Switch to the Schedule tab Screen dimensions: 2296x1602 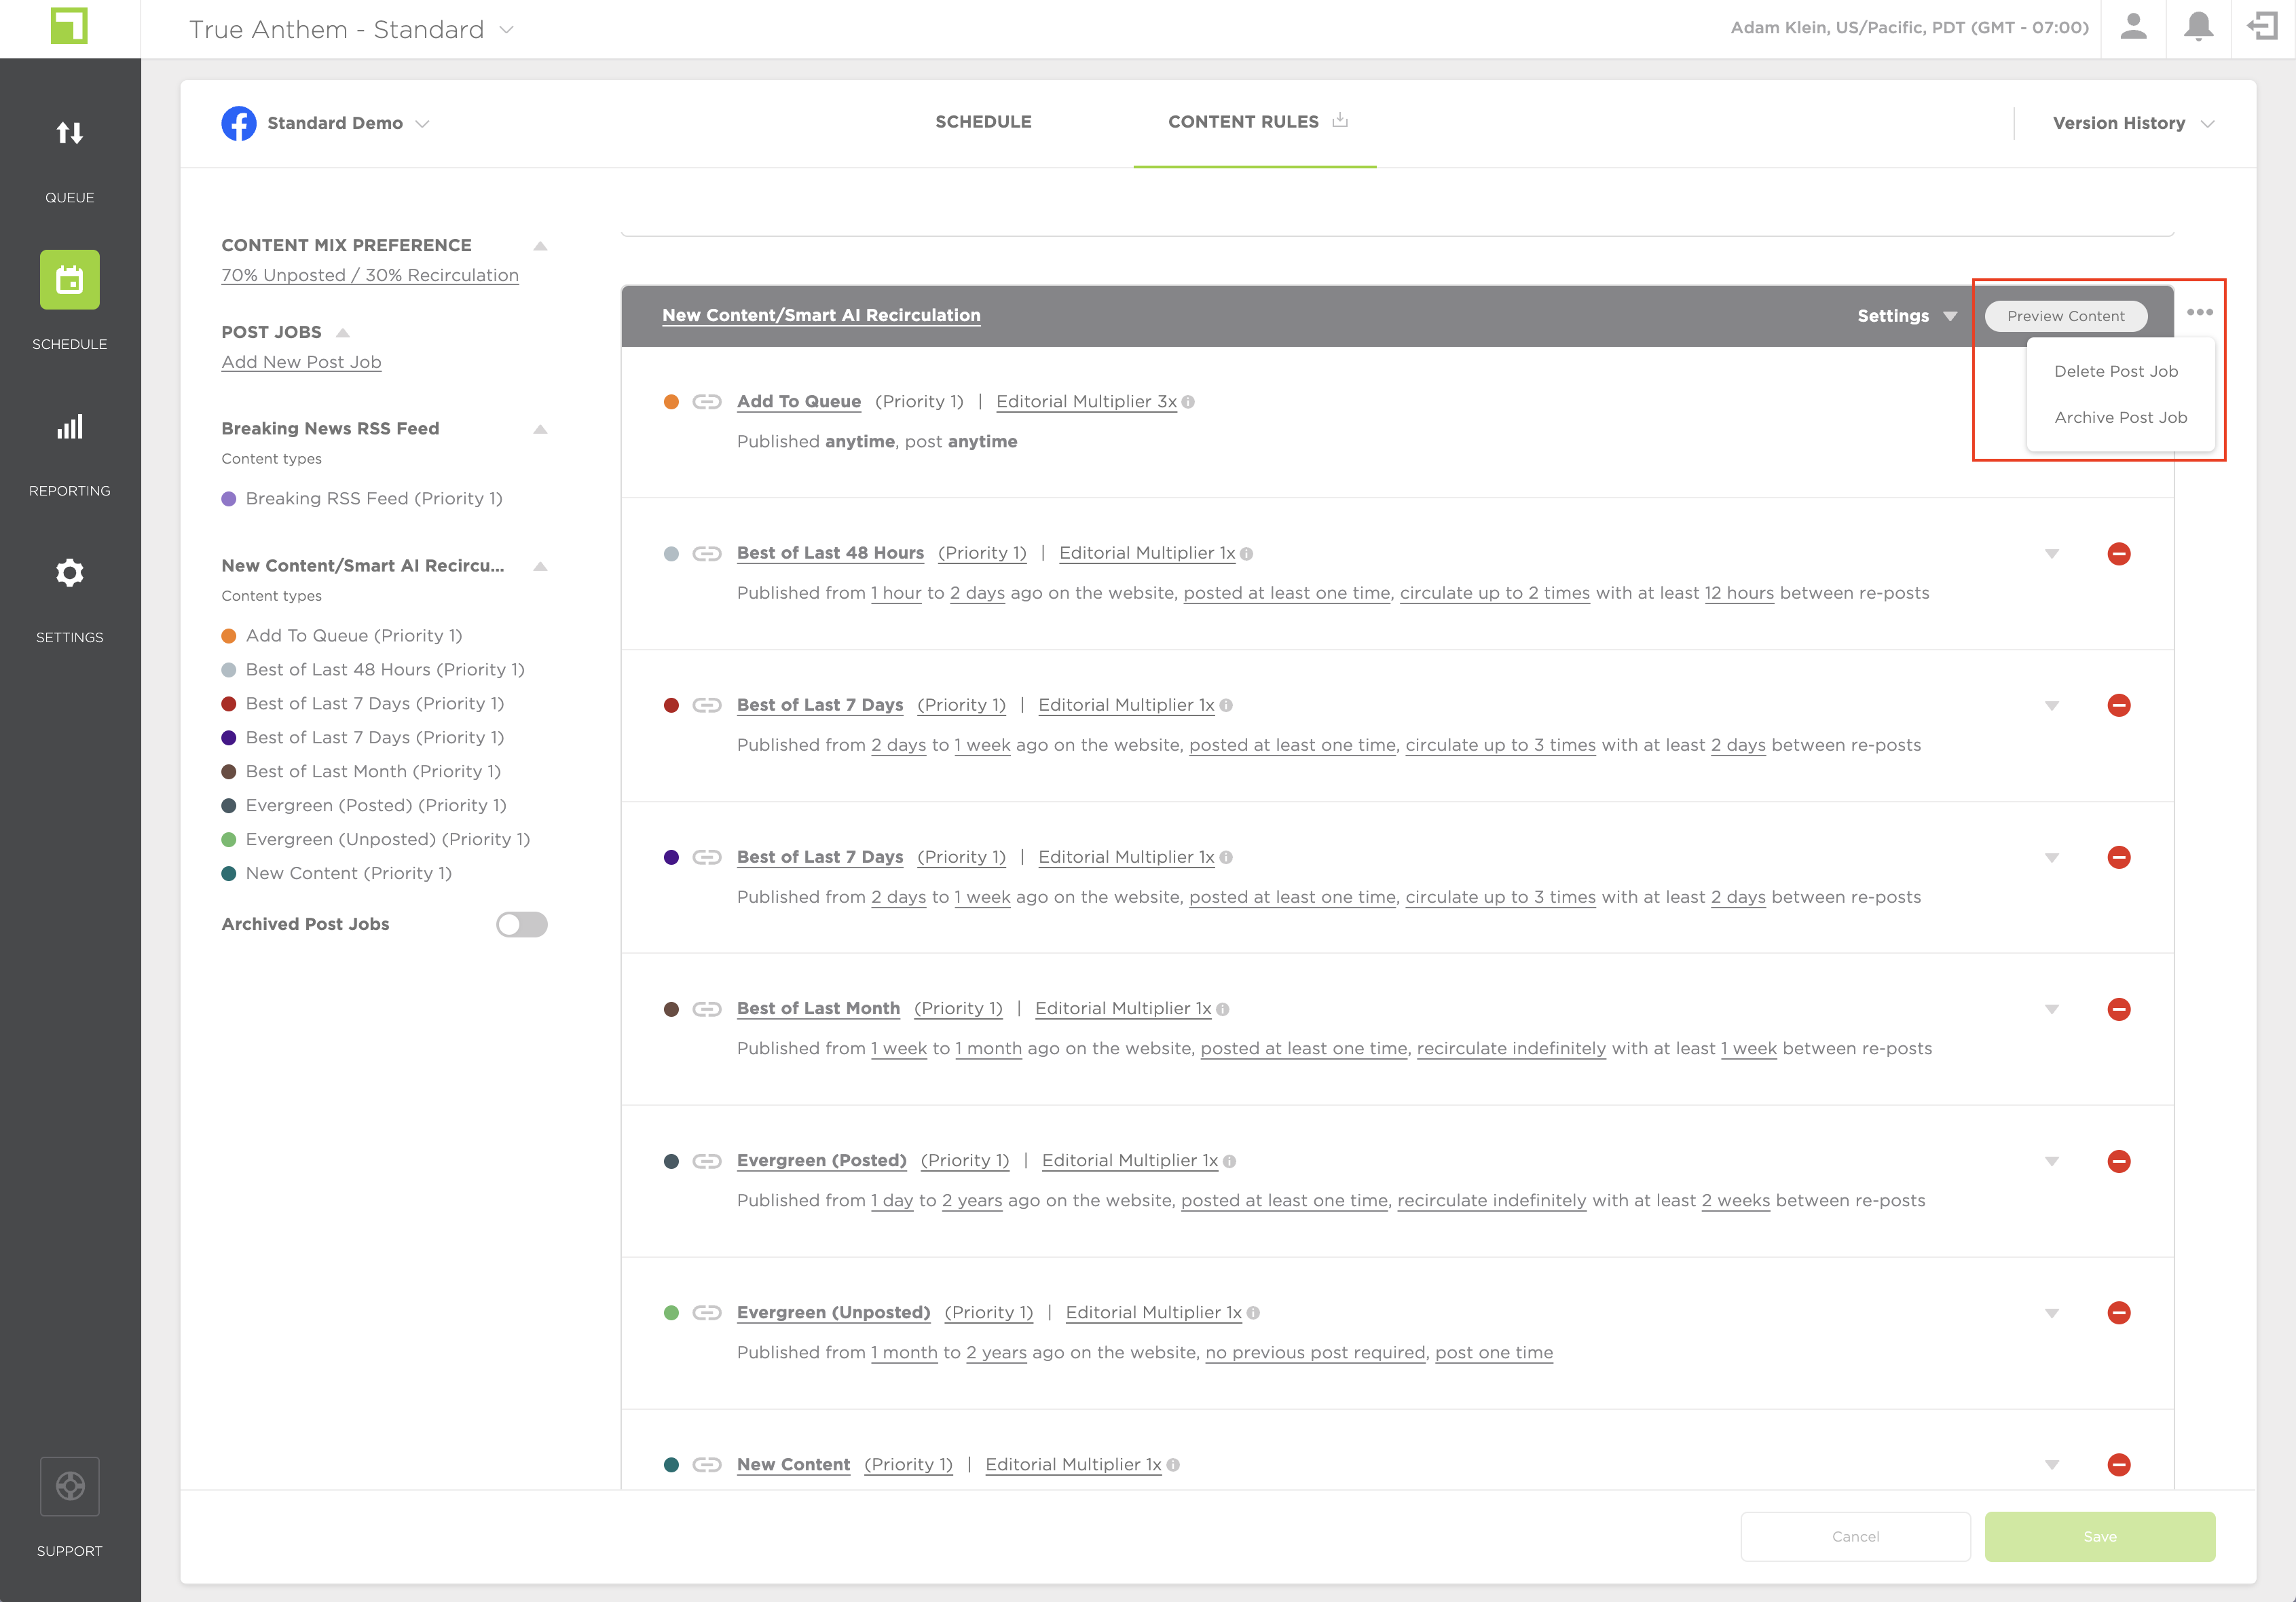(x=983, y=122)
